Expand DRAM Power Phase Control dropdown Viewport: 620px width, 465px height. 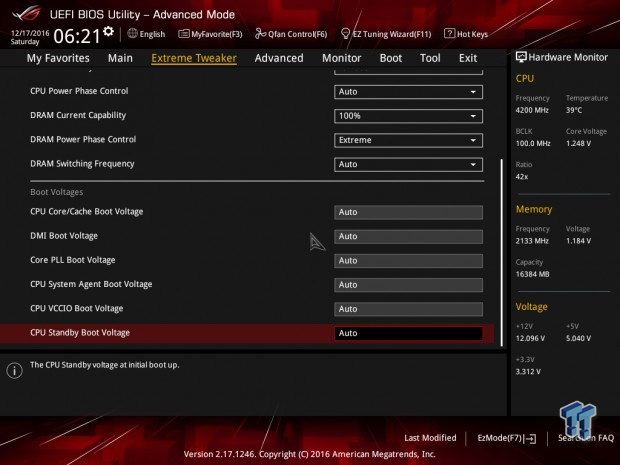pyautogui.click(x=408, y=140)
